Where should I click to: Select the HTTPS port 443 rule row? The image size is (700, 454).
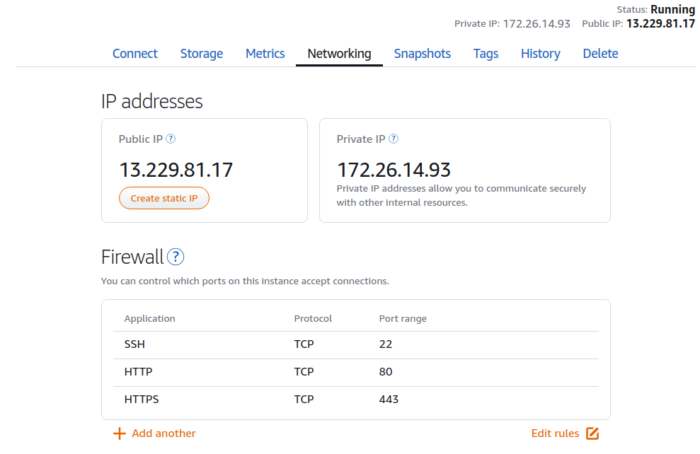coord(355,399)
